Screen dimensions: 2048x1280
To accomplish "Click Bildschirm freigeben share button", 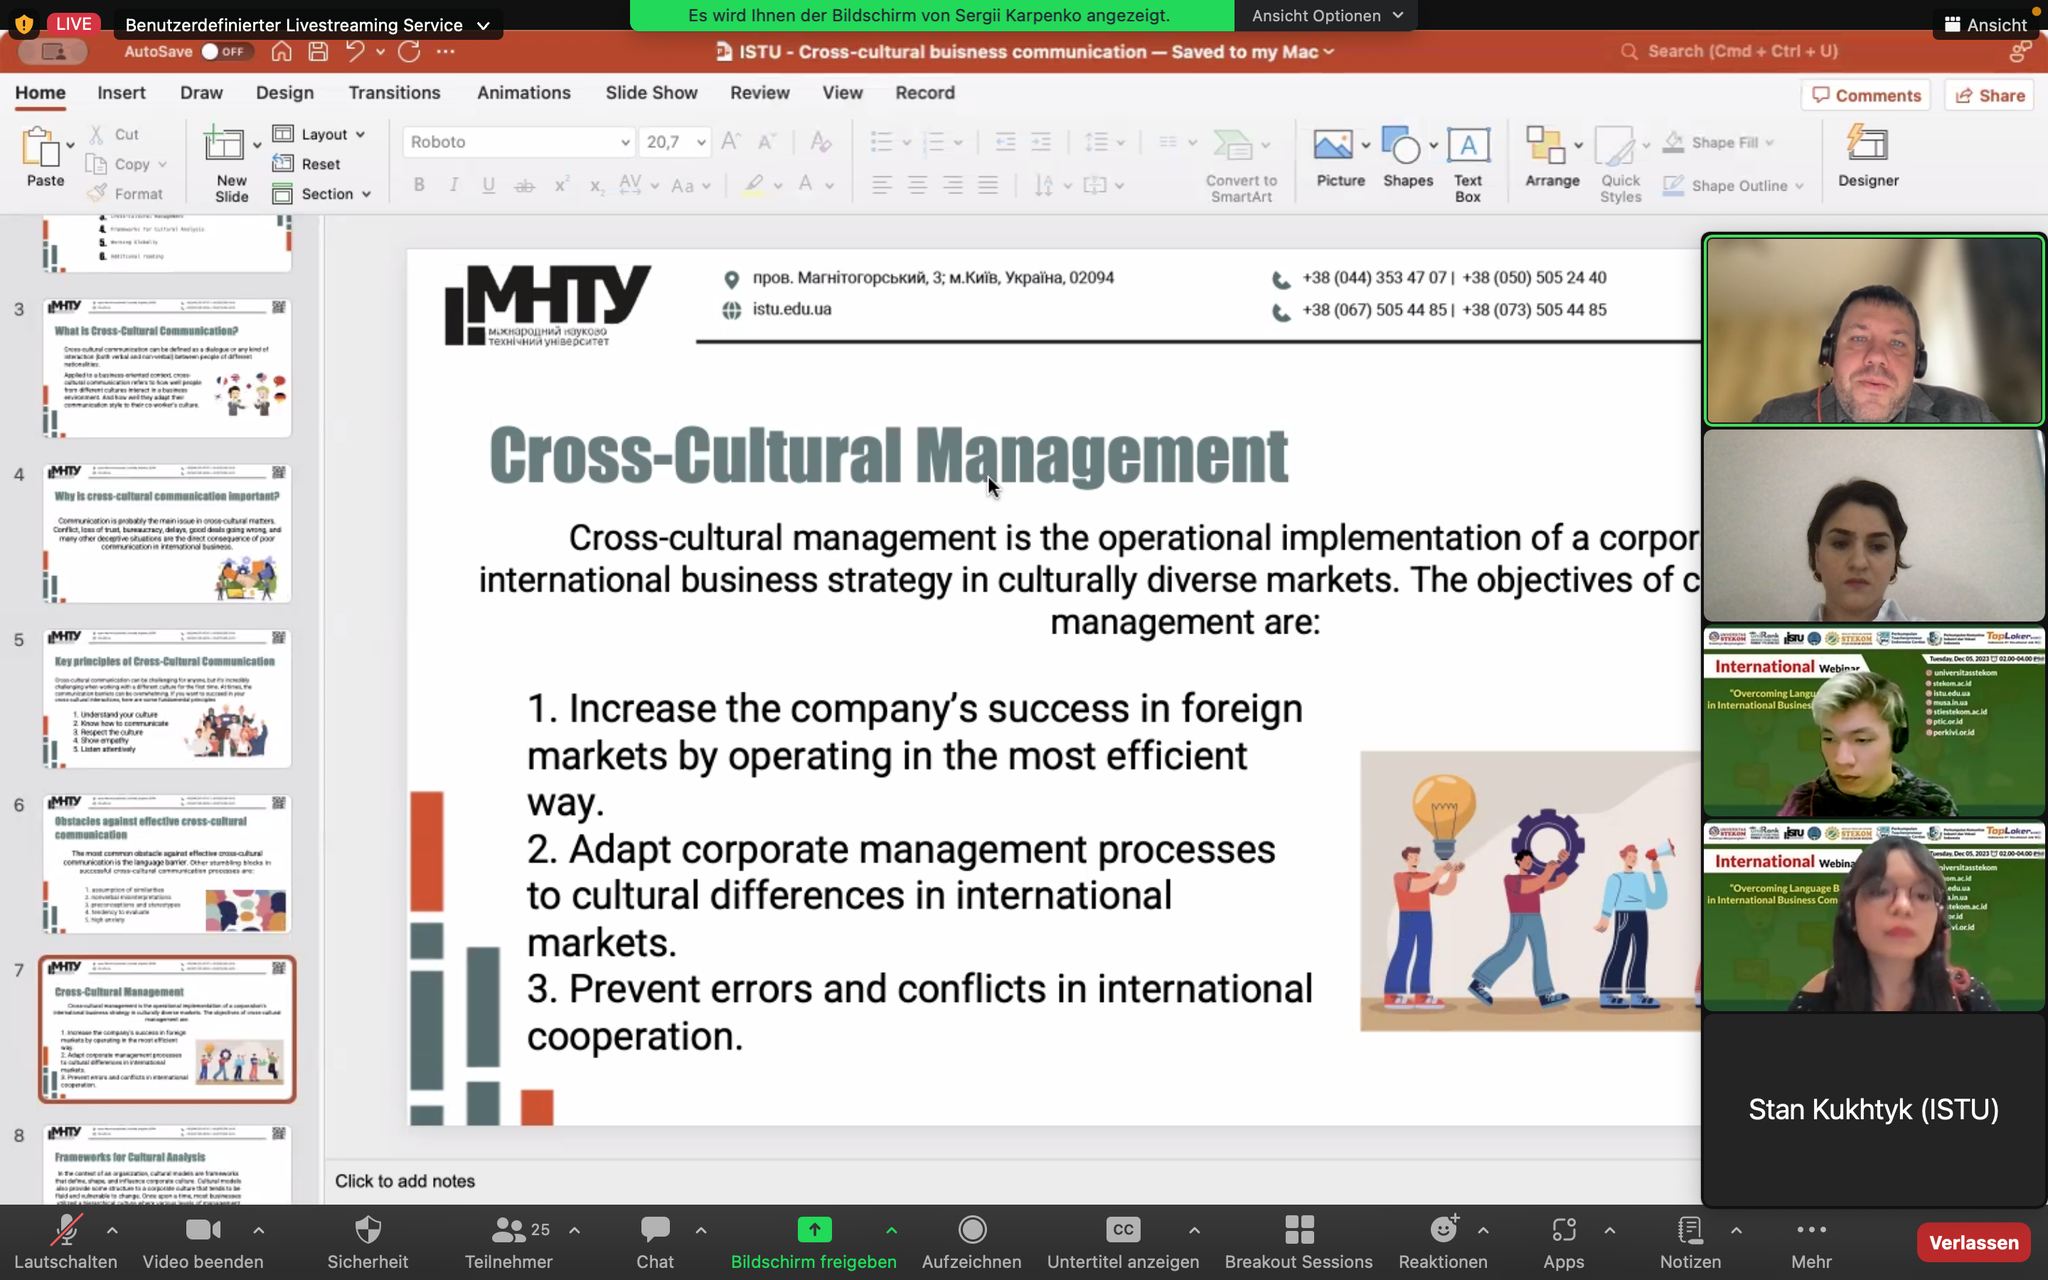I will [814, 1242].
